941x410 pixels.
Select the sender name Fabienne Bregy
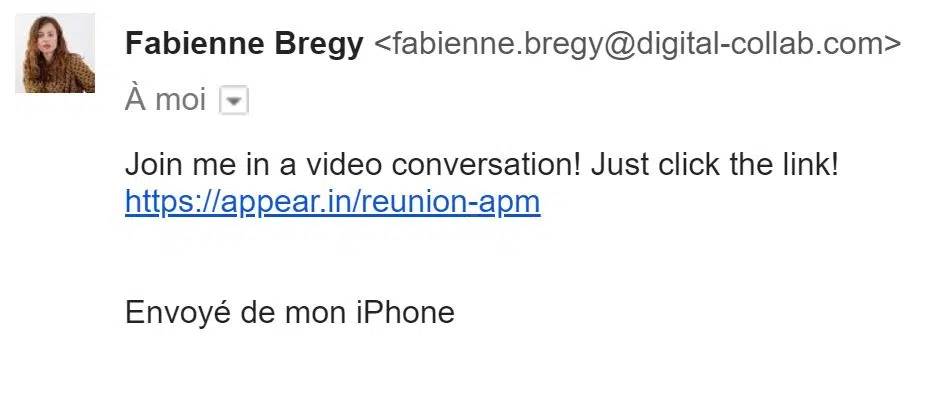pos(244,44)
